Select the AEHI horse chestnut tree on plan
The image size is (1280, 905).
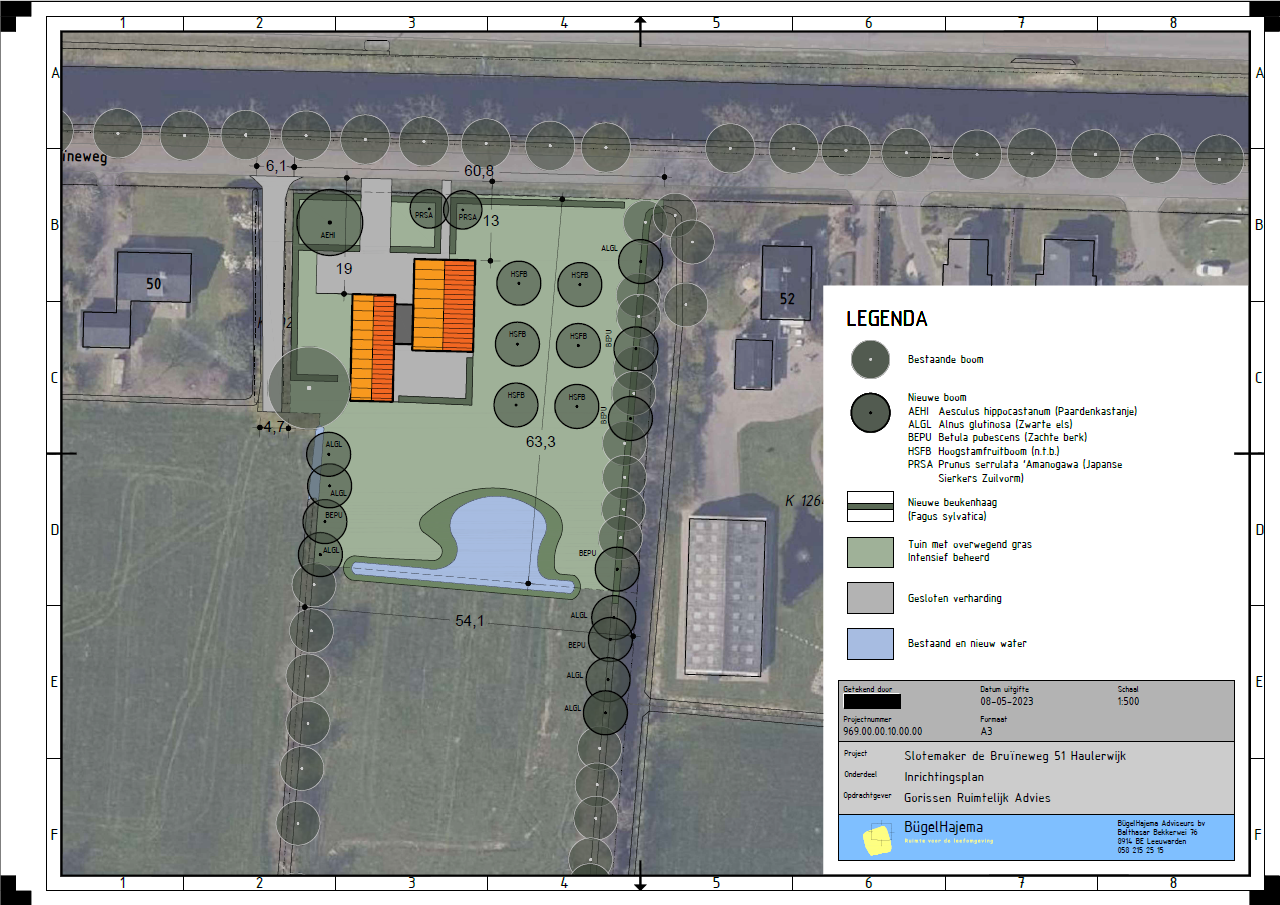(x=329, y=222)
